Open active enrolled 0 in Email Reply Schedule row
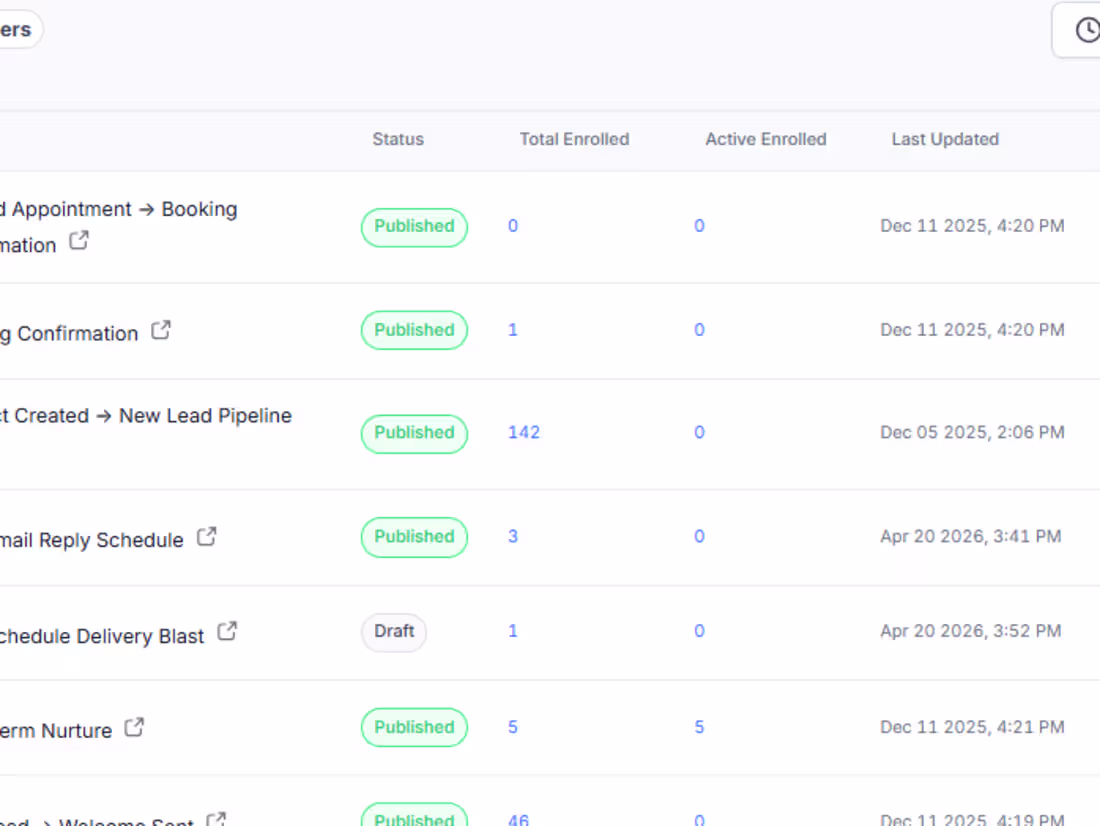Screen dimensions: 1100x826 click(699, 536)
